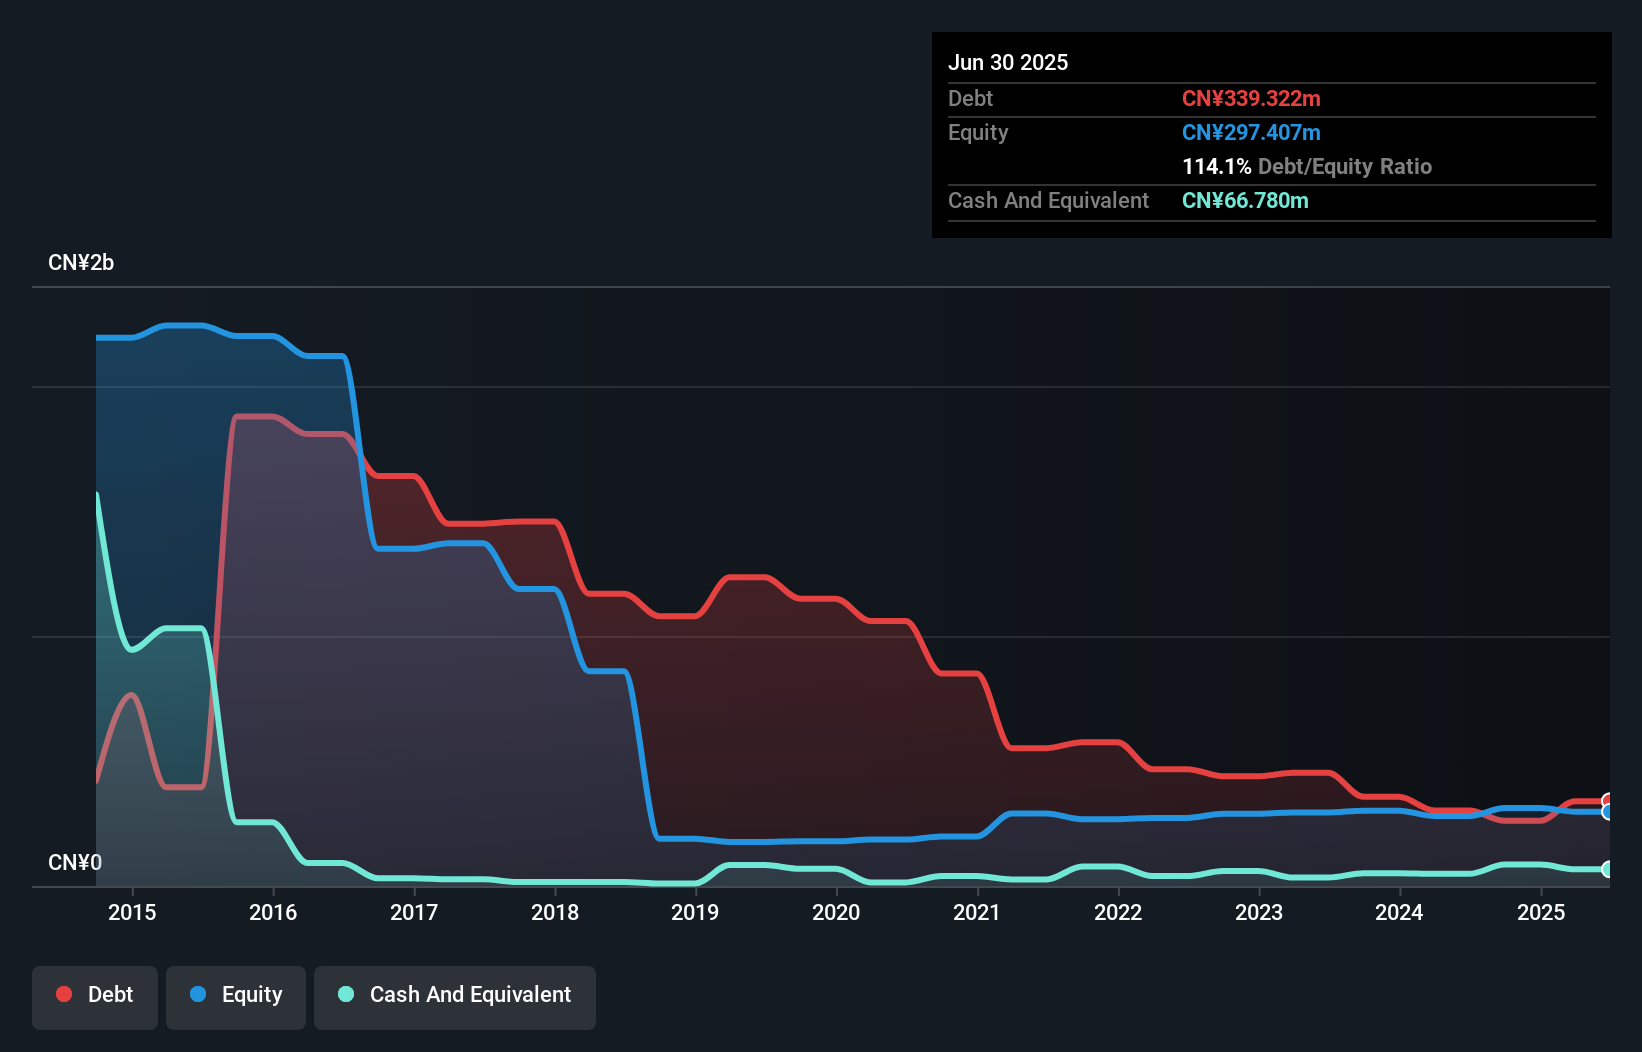Toggle the Cash And Equivalent series visibility
This screenshot has width=1642, height=1052.
[454, 994]
